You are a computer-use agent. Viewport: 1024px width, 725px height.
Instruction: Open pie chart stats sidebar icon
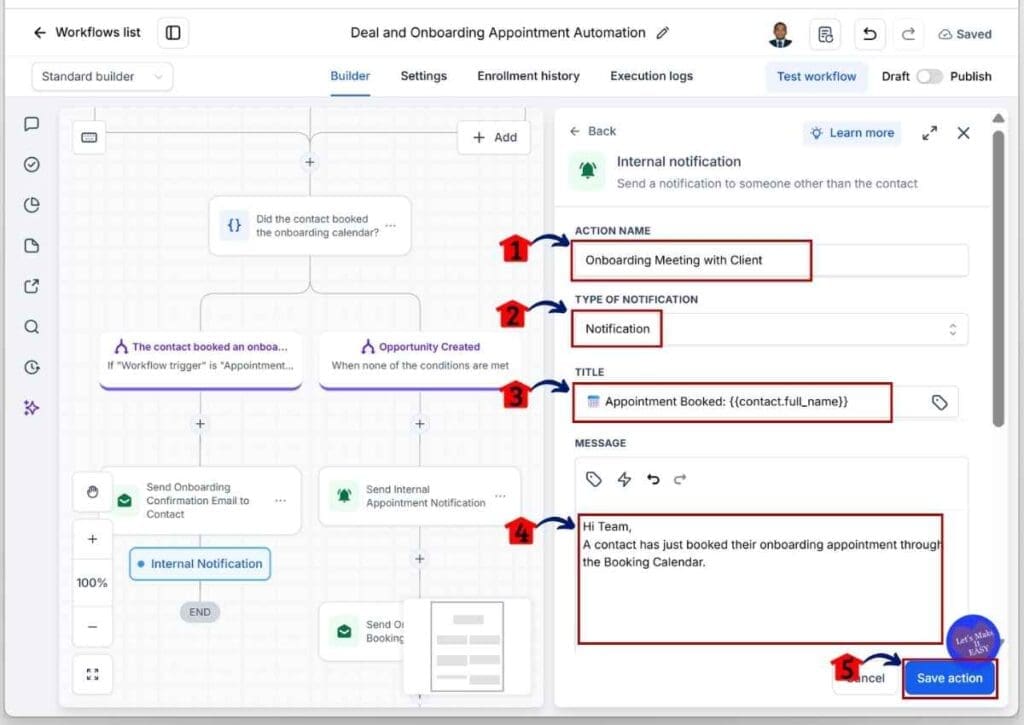pos(31,205)
